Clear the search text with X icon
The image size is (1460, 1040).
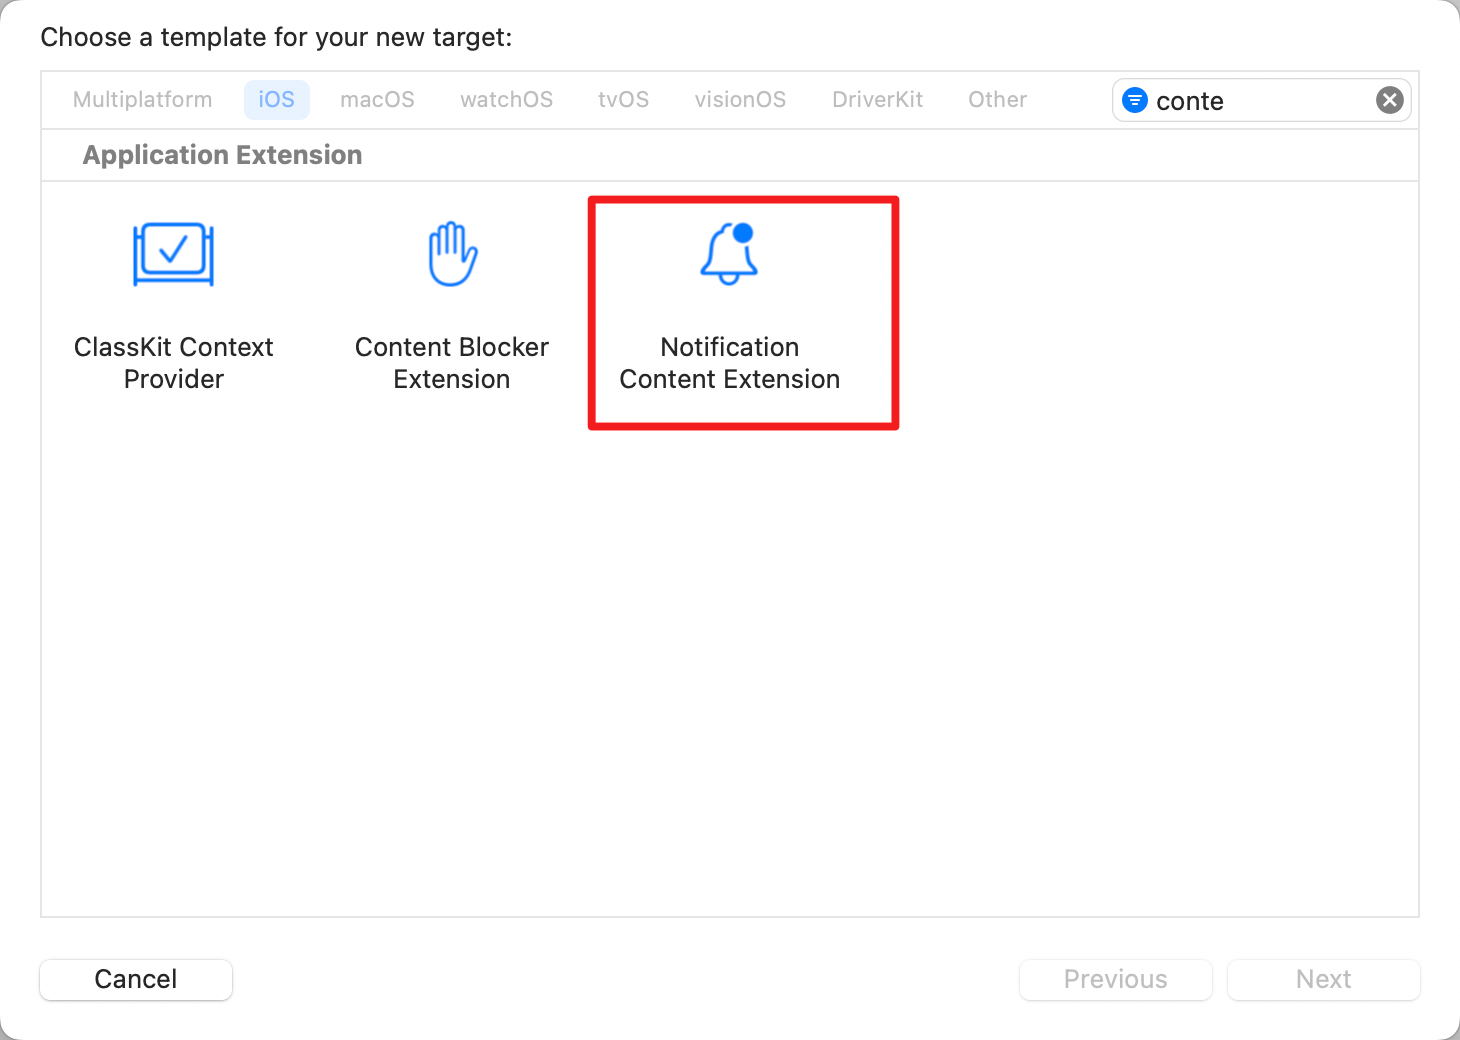click(1389, 100)
